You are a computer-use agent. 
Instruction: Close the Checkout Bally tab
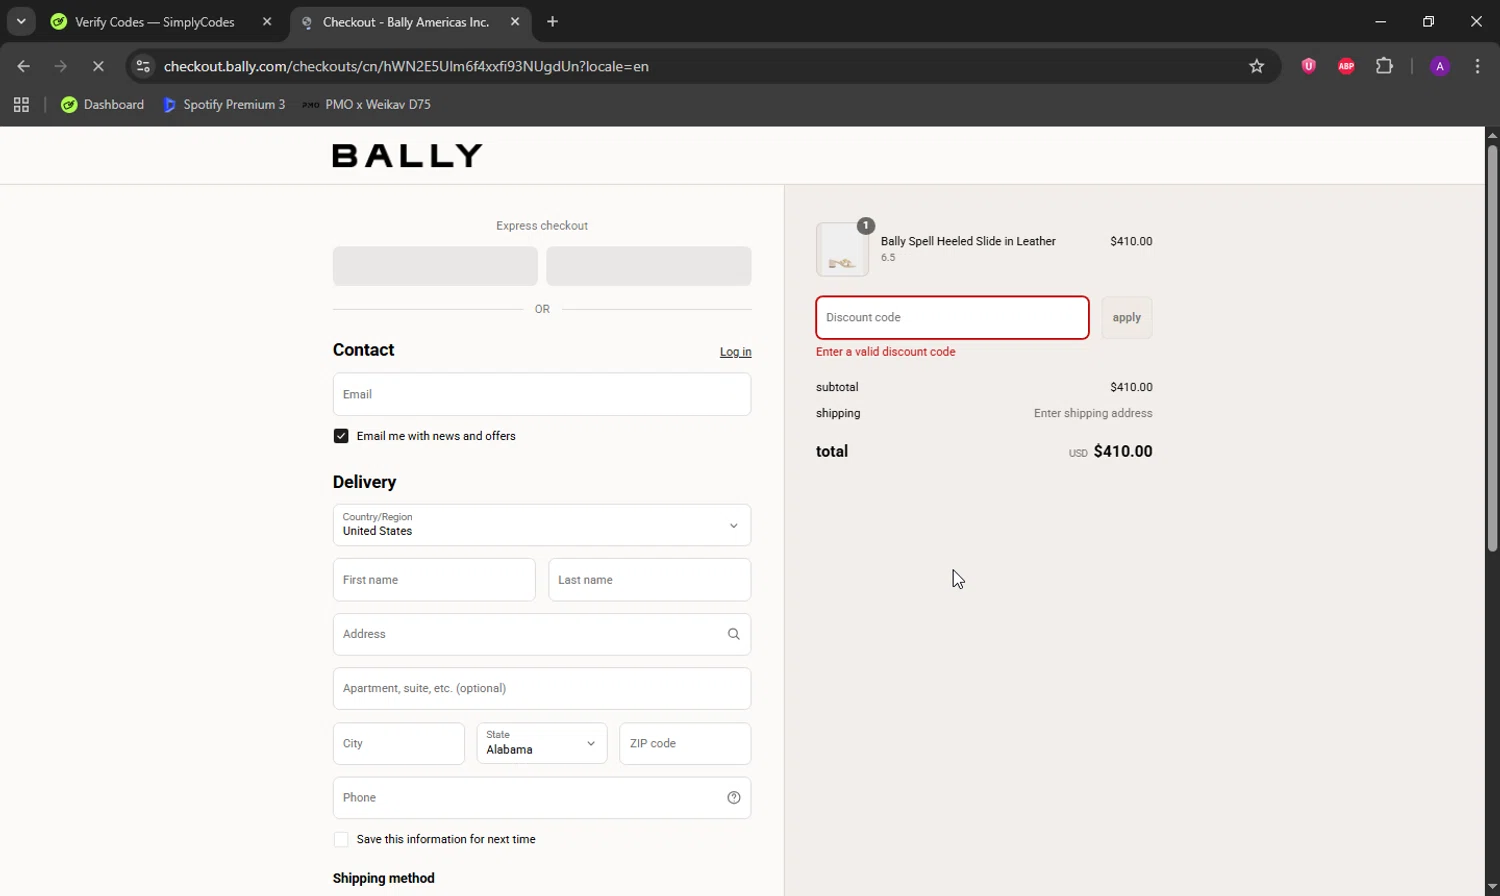(515, 21)
